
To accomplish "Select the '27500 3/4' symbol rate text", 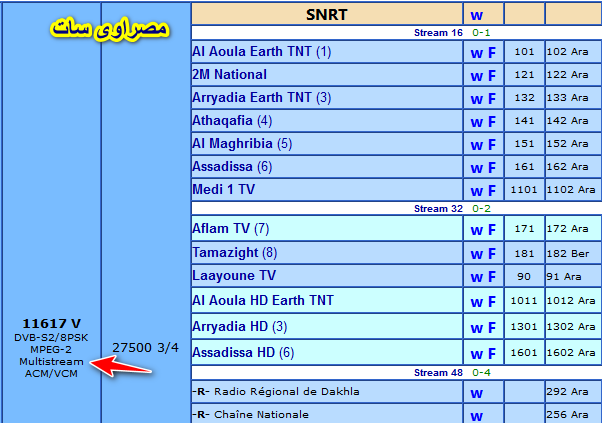I will pos(145,348).
